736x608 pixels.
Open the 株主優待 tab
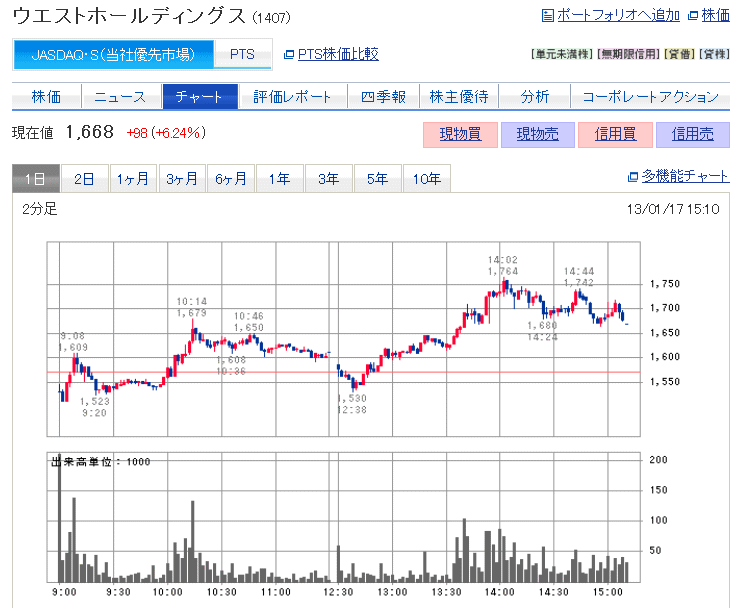coord(459,97)
